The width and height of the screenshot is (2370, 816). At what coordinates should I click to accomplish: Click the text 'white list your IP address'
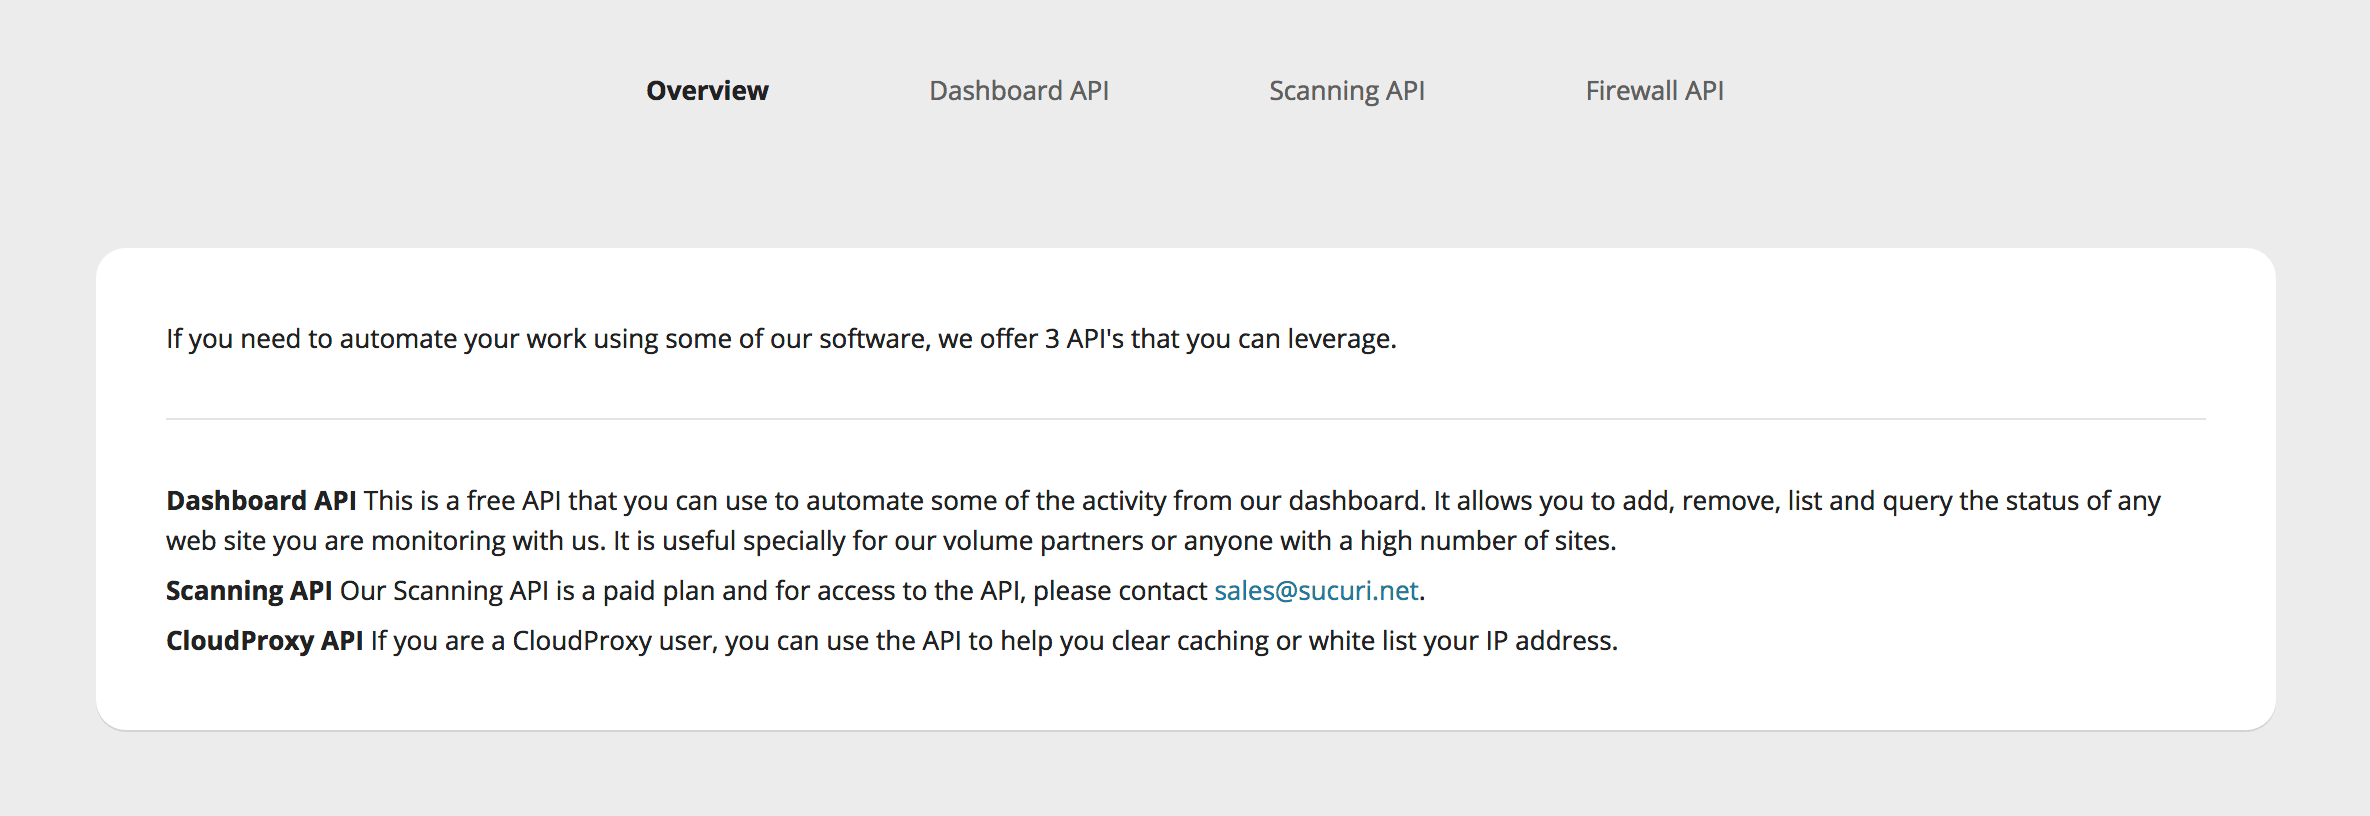pyautogui.click(x=1460, y=641)
